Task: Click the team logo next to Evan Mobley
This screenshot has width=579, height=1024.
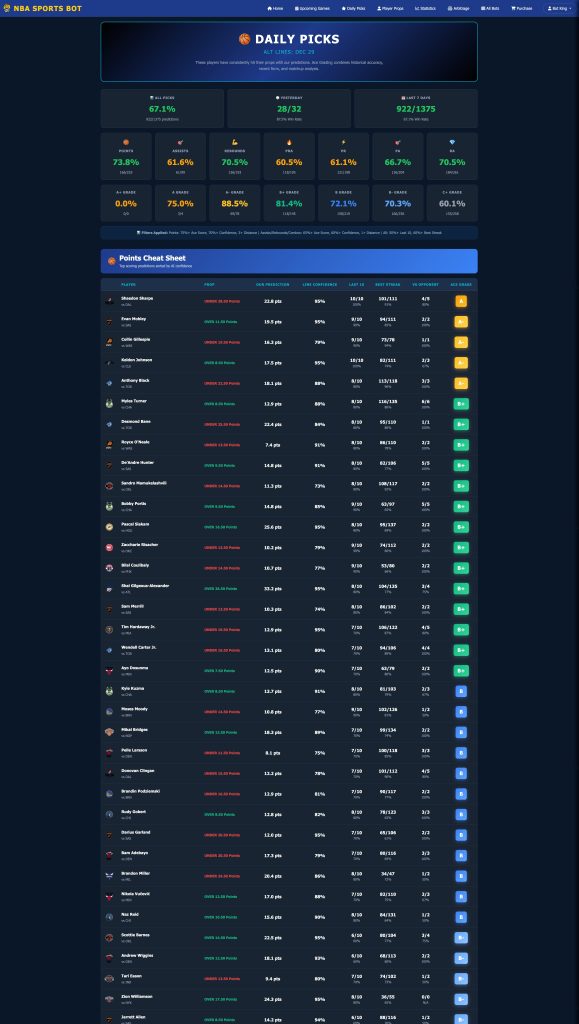Action: (110, 321)
